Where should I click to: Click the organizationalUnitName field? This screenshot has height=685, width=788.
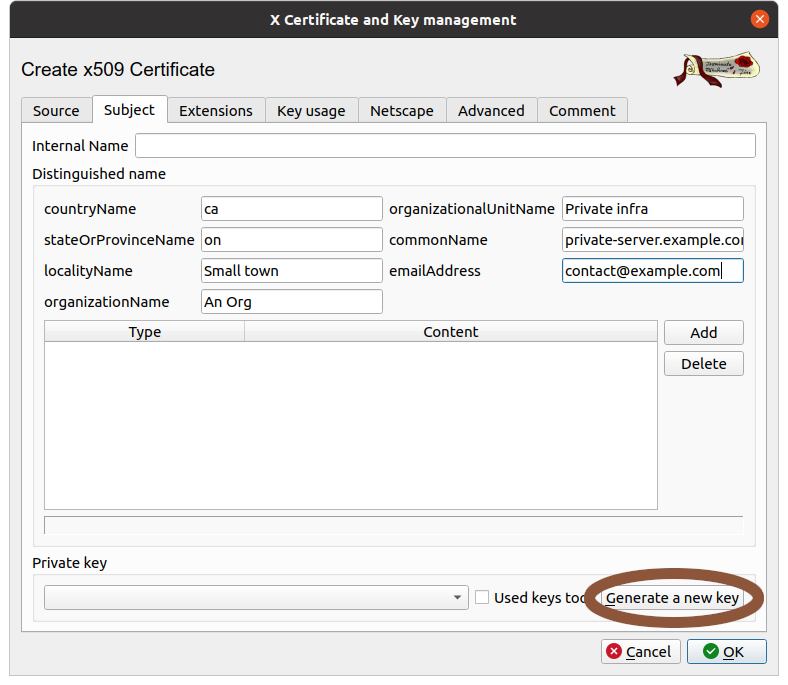[x=652, y=209]
